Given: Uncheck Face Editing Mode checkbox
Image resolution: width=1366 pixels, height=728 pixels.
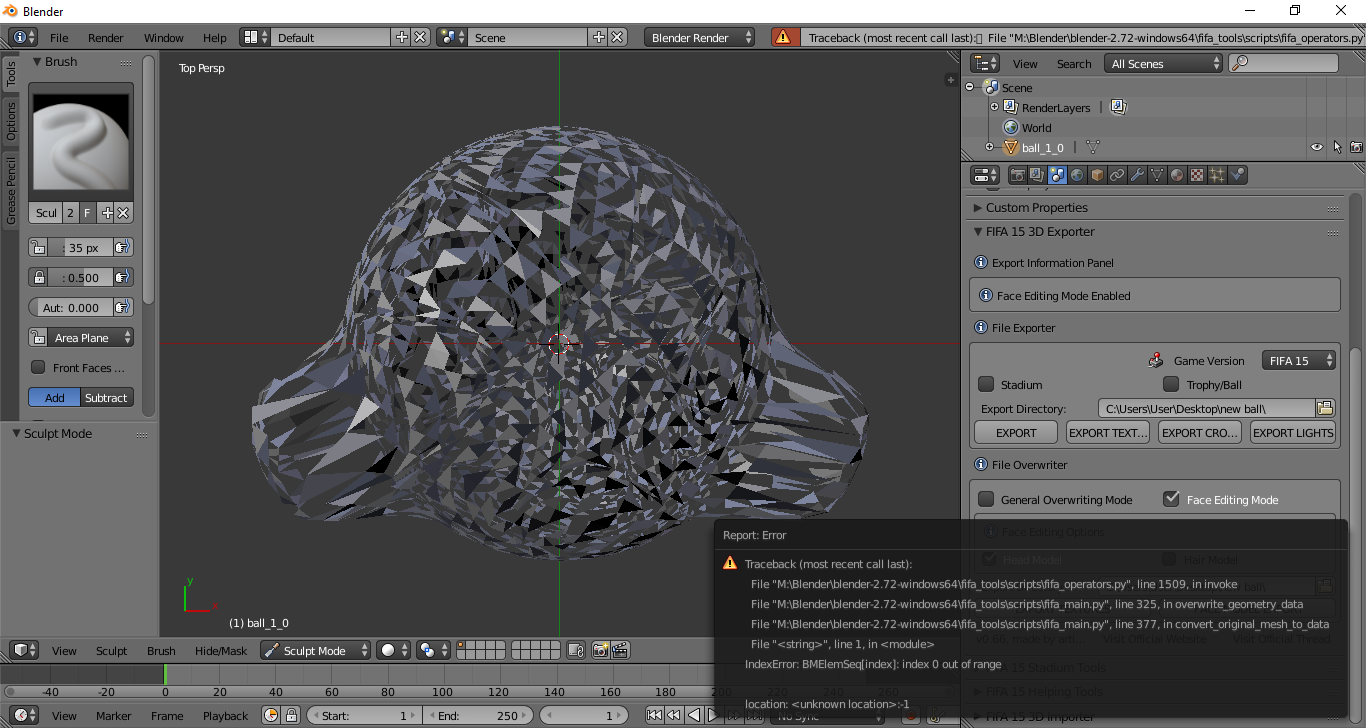Looking at the screenshot, I should pos(1171,499).
